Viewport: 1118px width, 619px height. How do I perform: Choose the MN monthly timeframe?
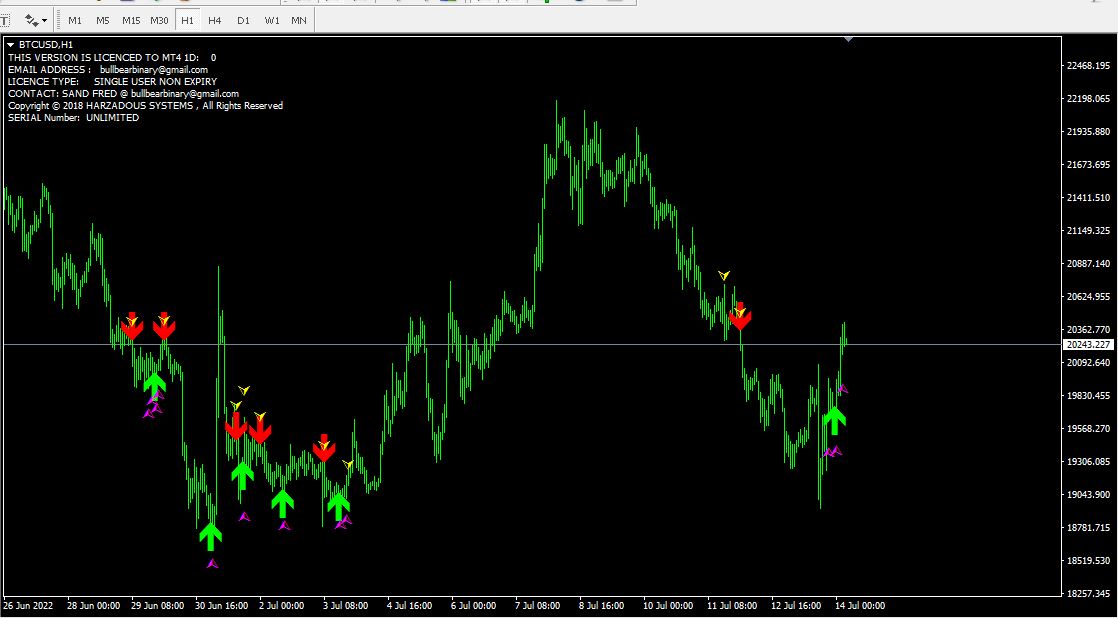point(299,20)
